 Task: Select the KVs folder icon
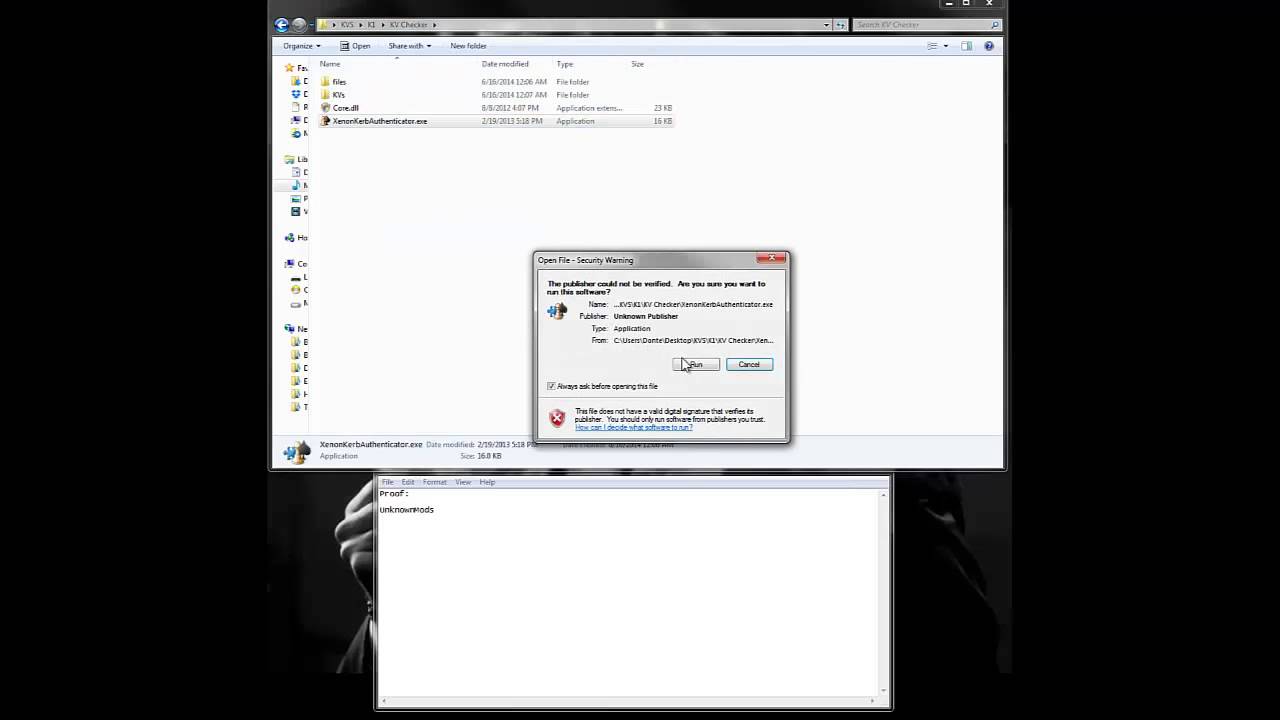coord(325,95)
